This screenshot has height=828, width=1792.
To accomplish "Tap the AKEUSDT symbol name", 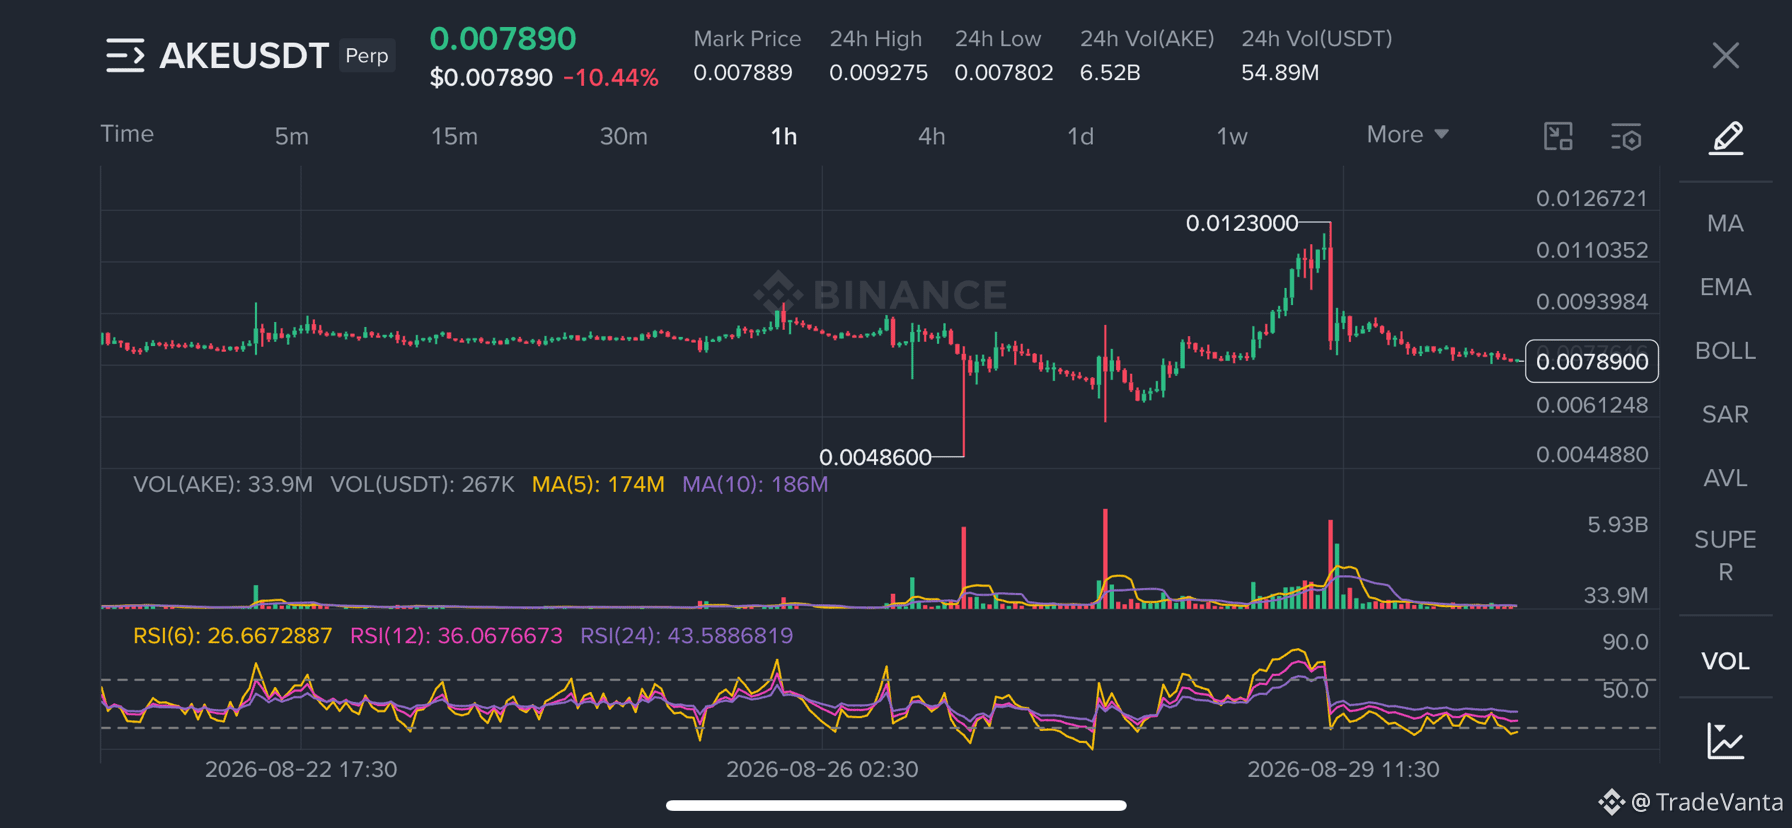I will 244,56.
